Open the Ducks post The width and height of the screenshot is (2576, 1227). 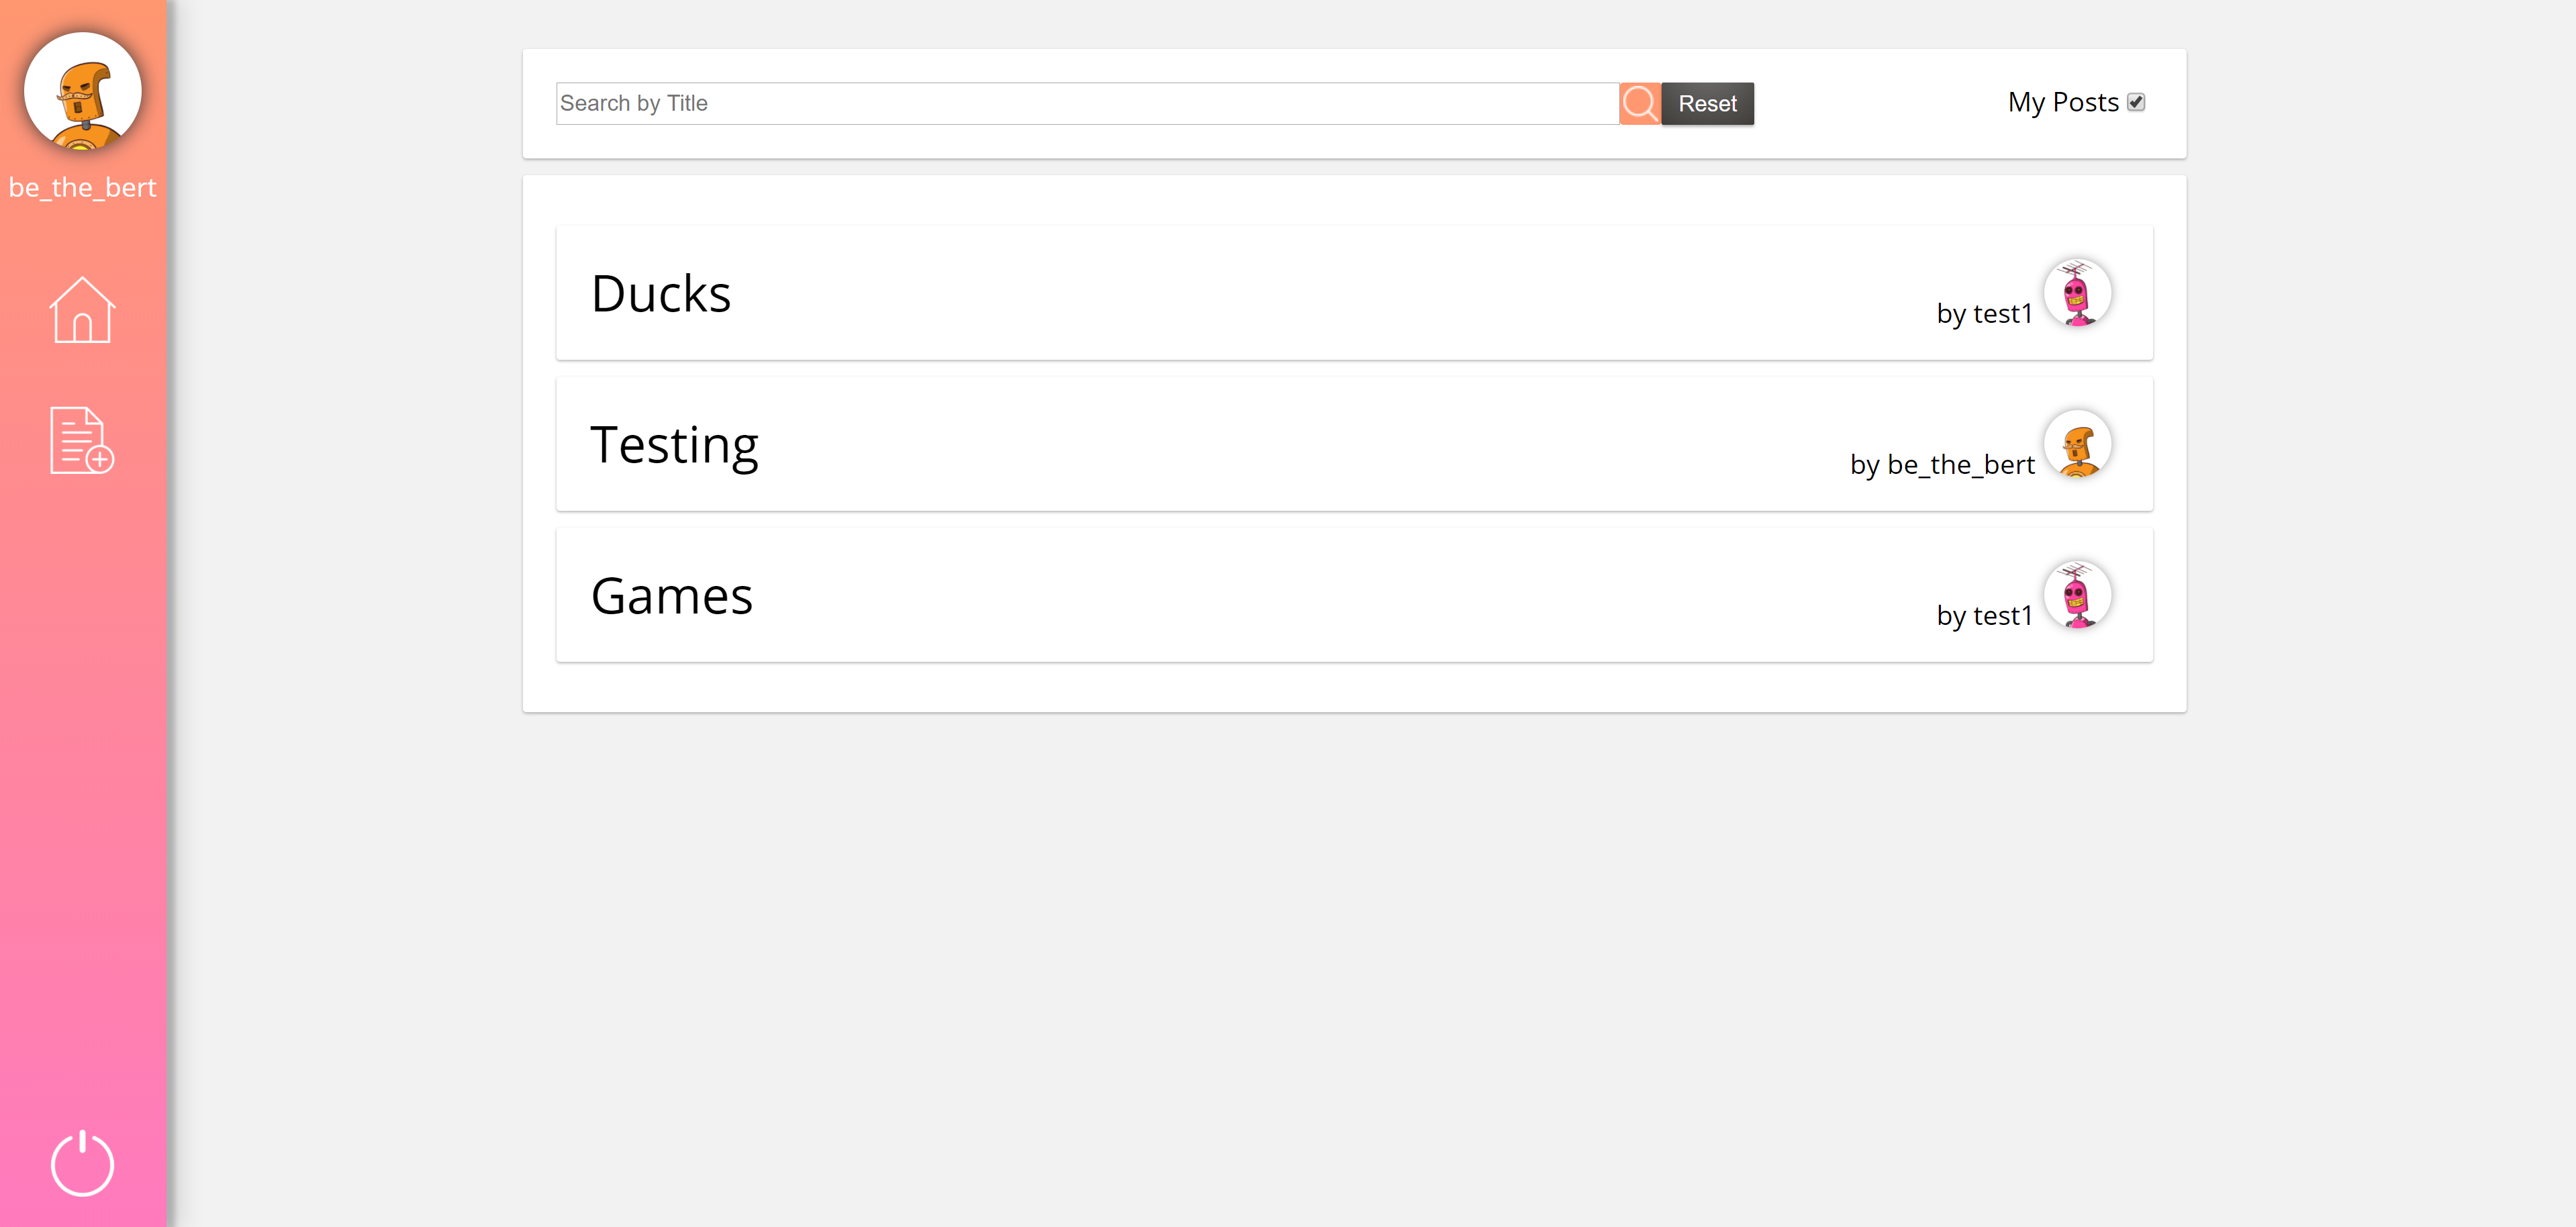coord(661,294)
